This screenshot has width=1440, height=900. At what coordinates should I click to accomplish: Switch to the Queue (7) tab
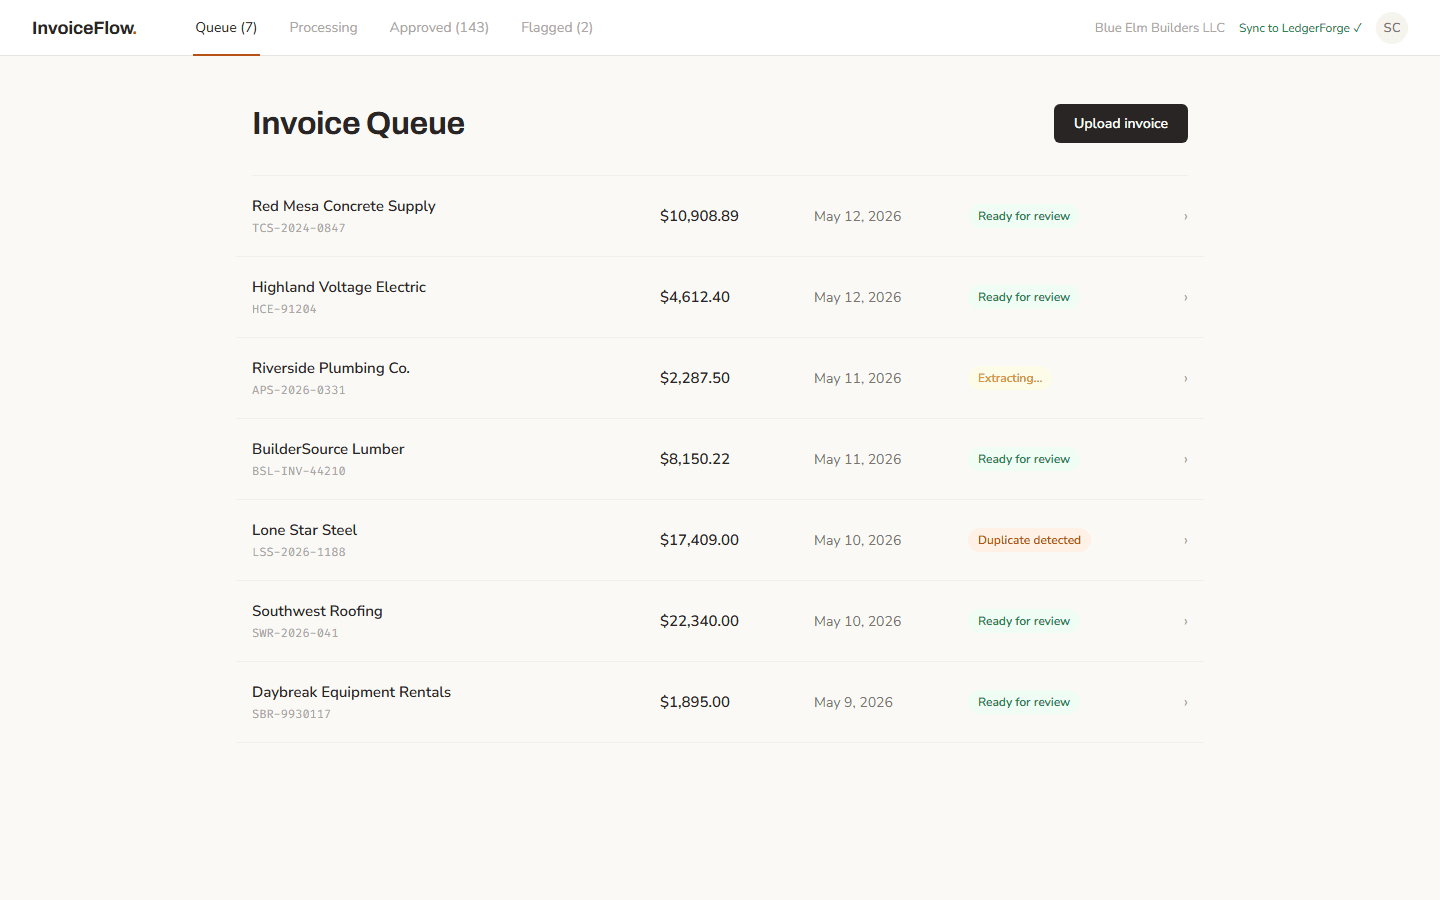226,28
